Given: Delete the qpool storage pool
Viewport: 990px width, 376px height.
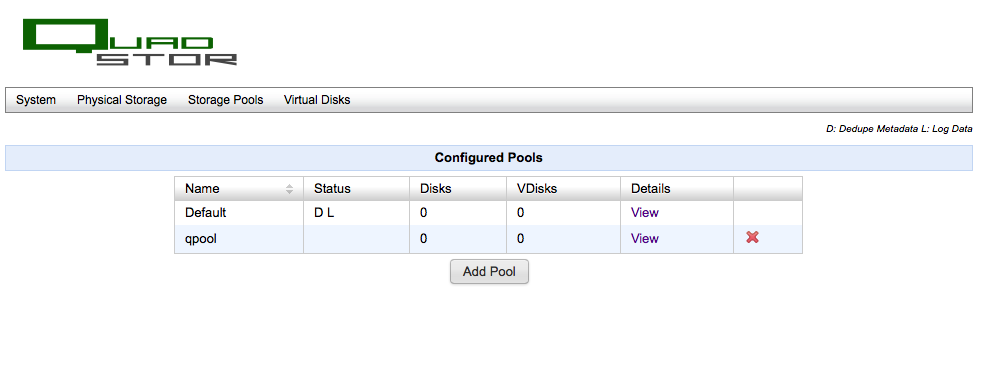Looking at the screenshot, I should coord(752,237).
